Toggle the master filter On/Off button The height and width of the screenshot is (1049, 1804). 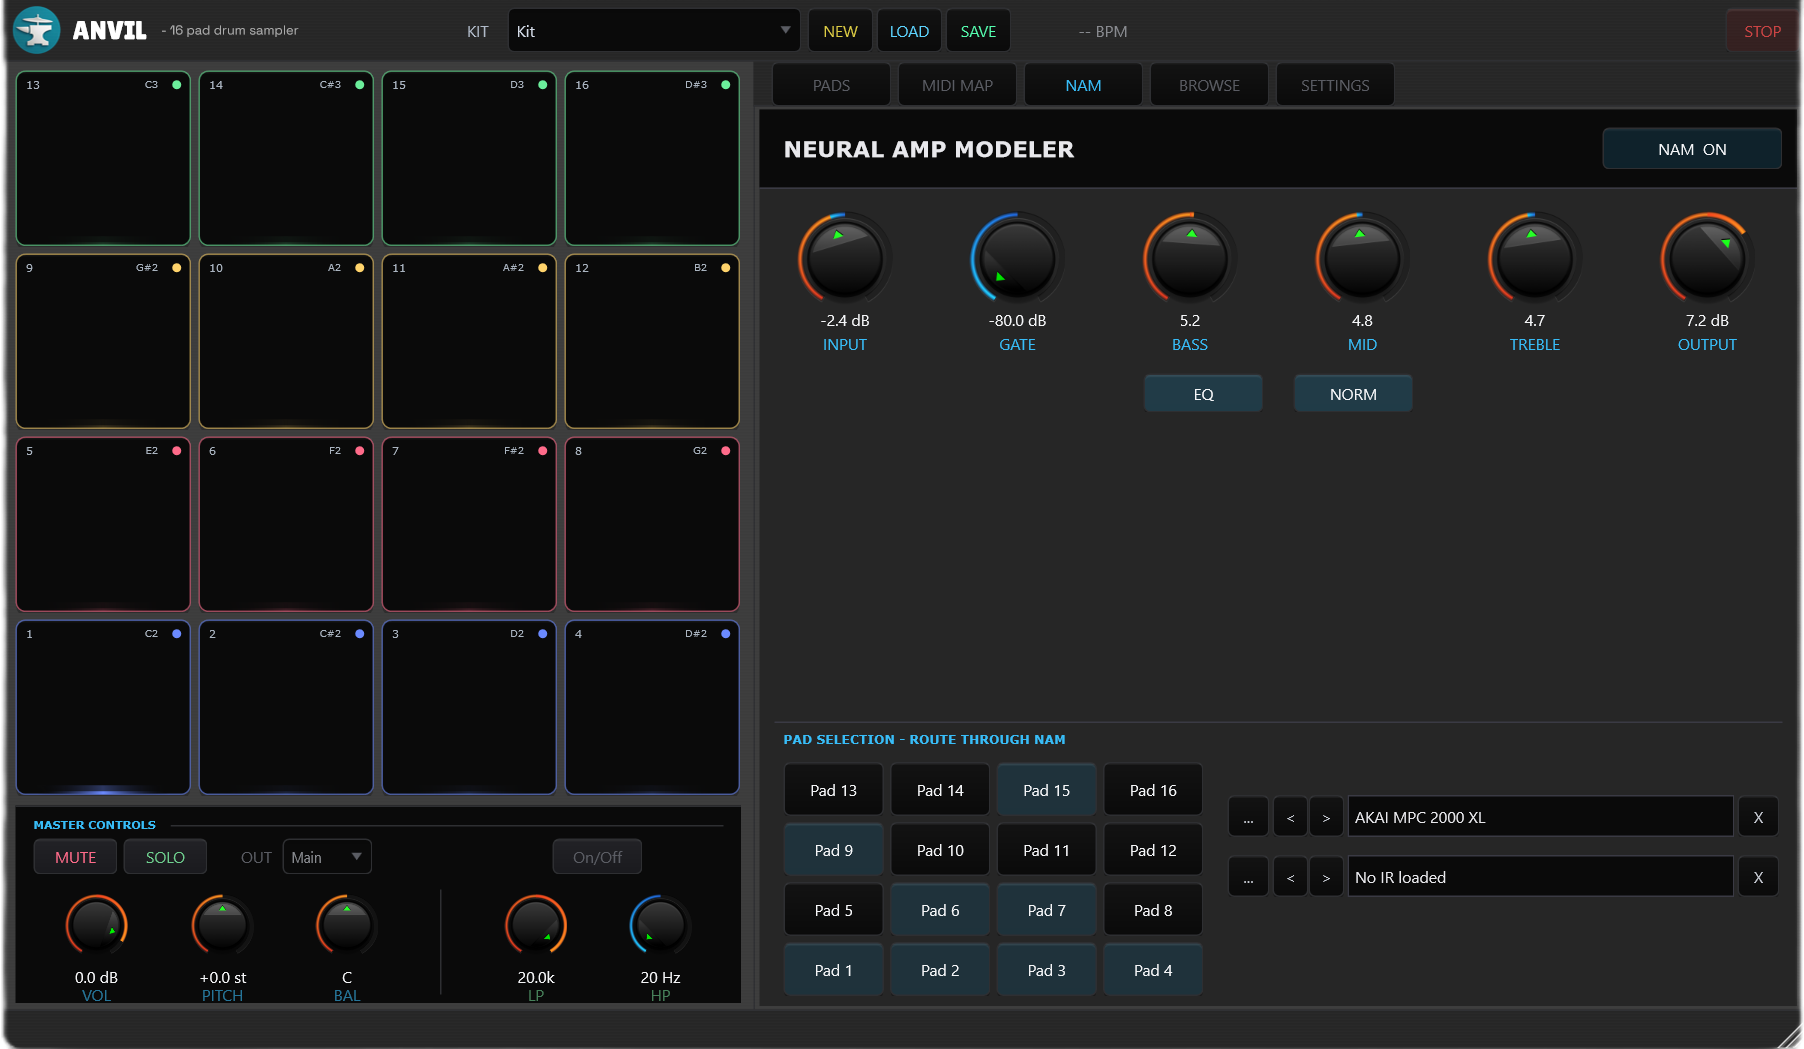coord(597,857)
